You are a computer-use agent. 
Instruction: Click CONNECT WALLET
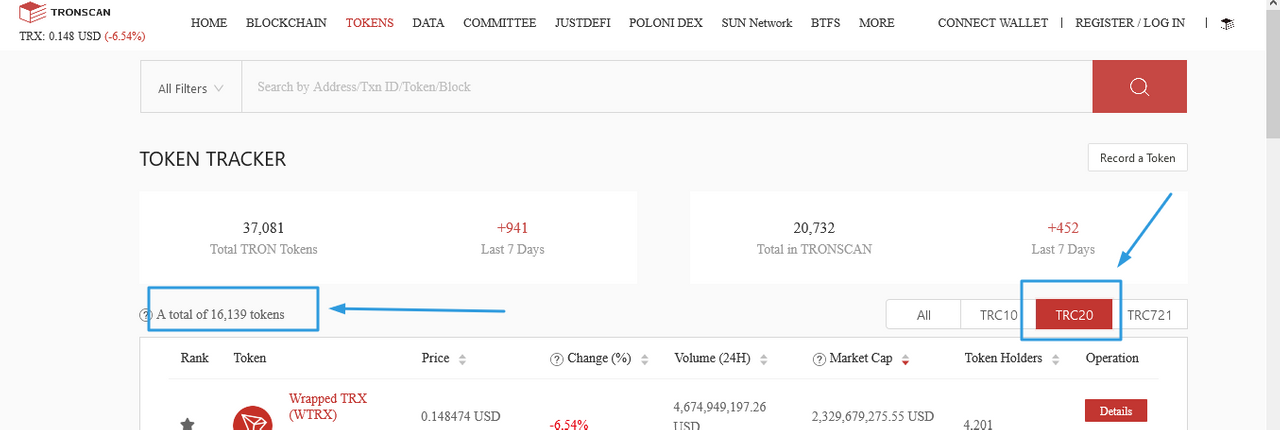993,23
